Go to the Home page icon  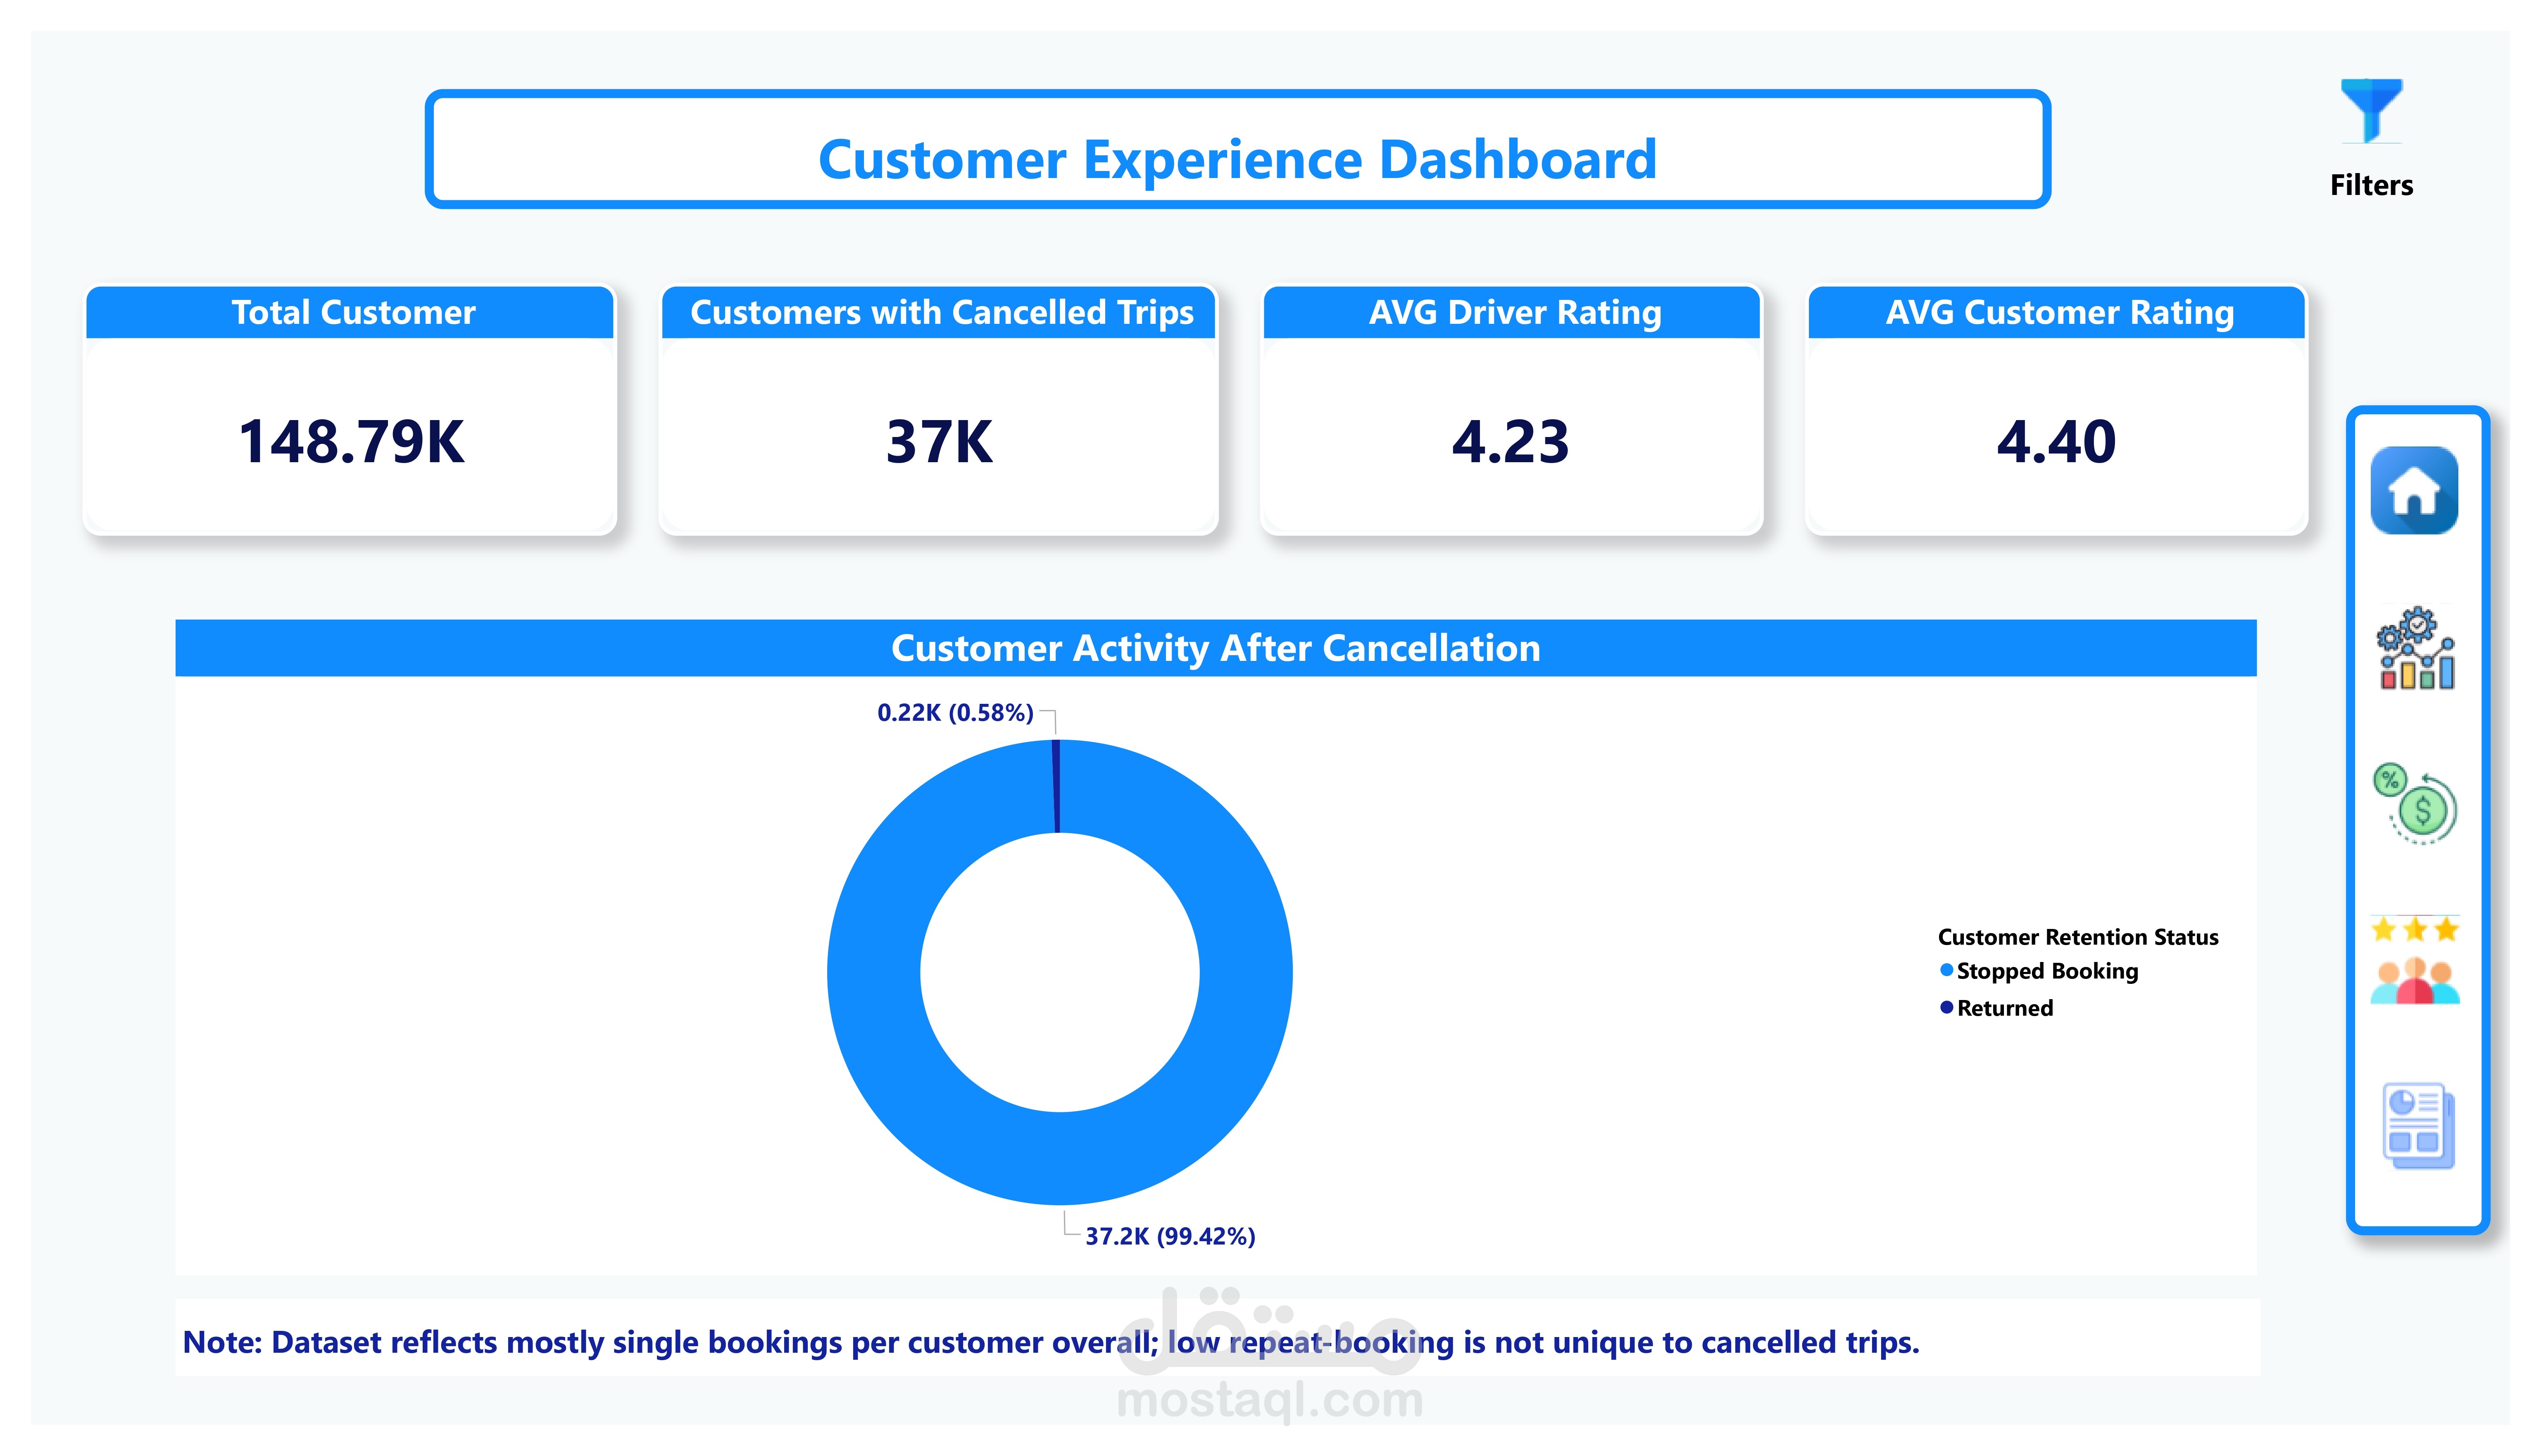click(2414, 490)
